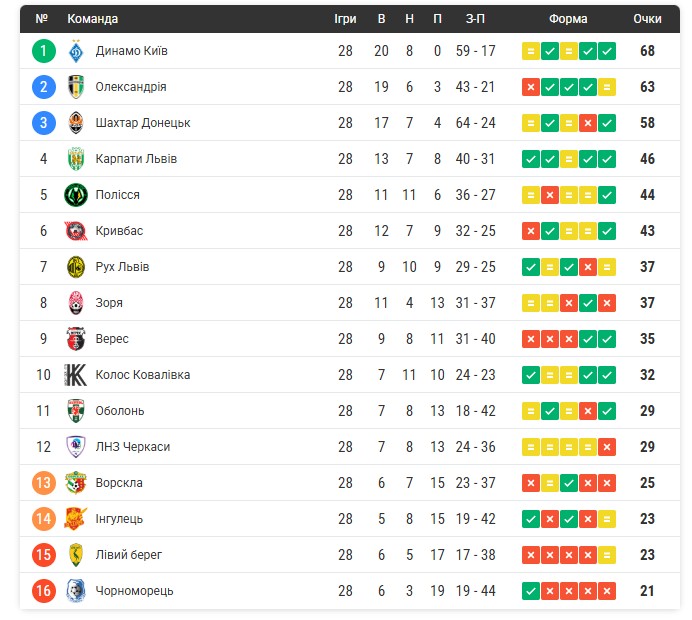This screenshot has height=620, width=692.
Task: Sort table by Очки column header
Action: click(647, 19)
